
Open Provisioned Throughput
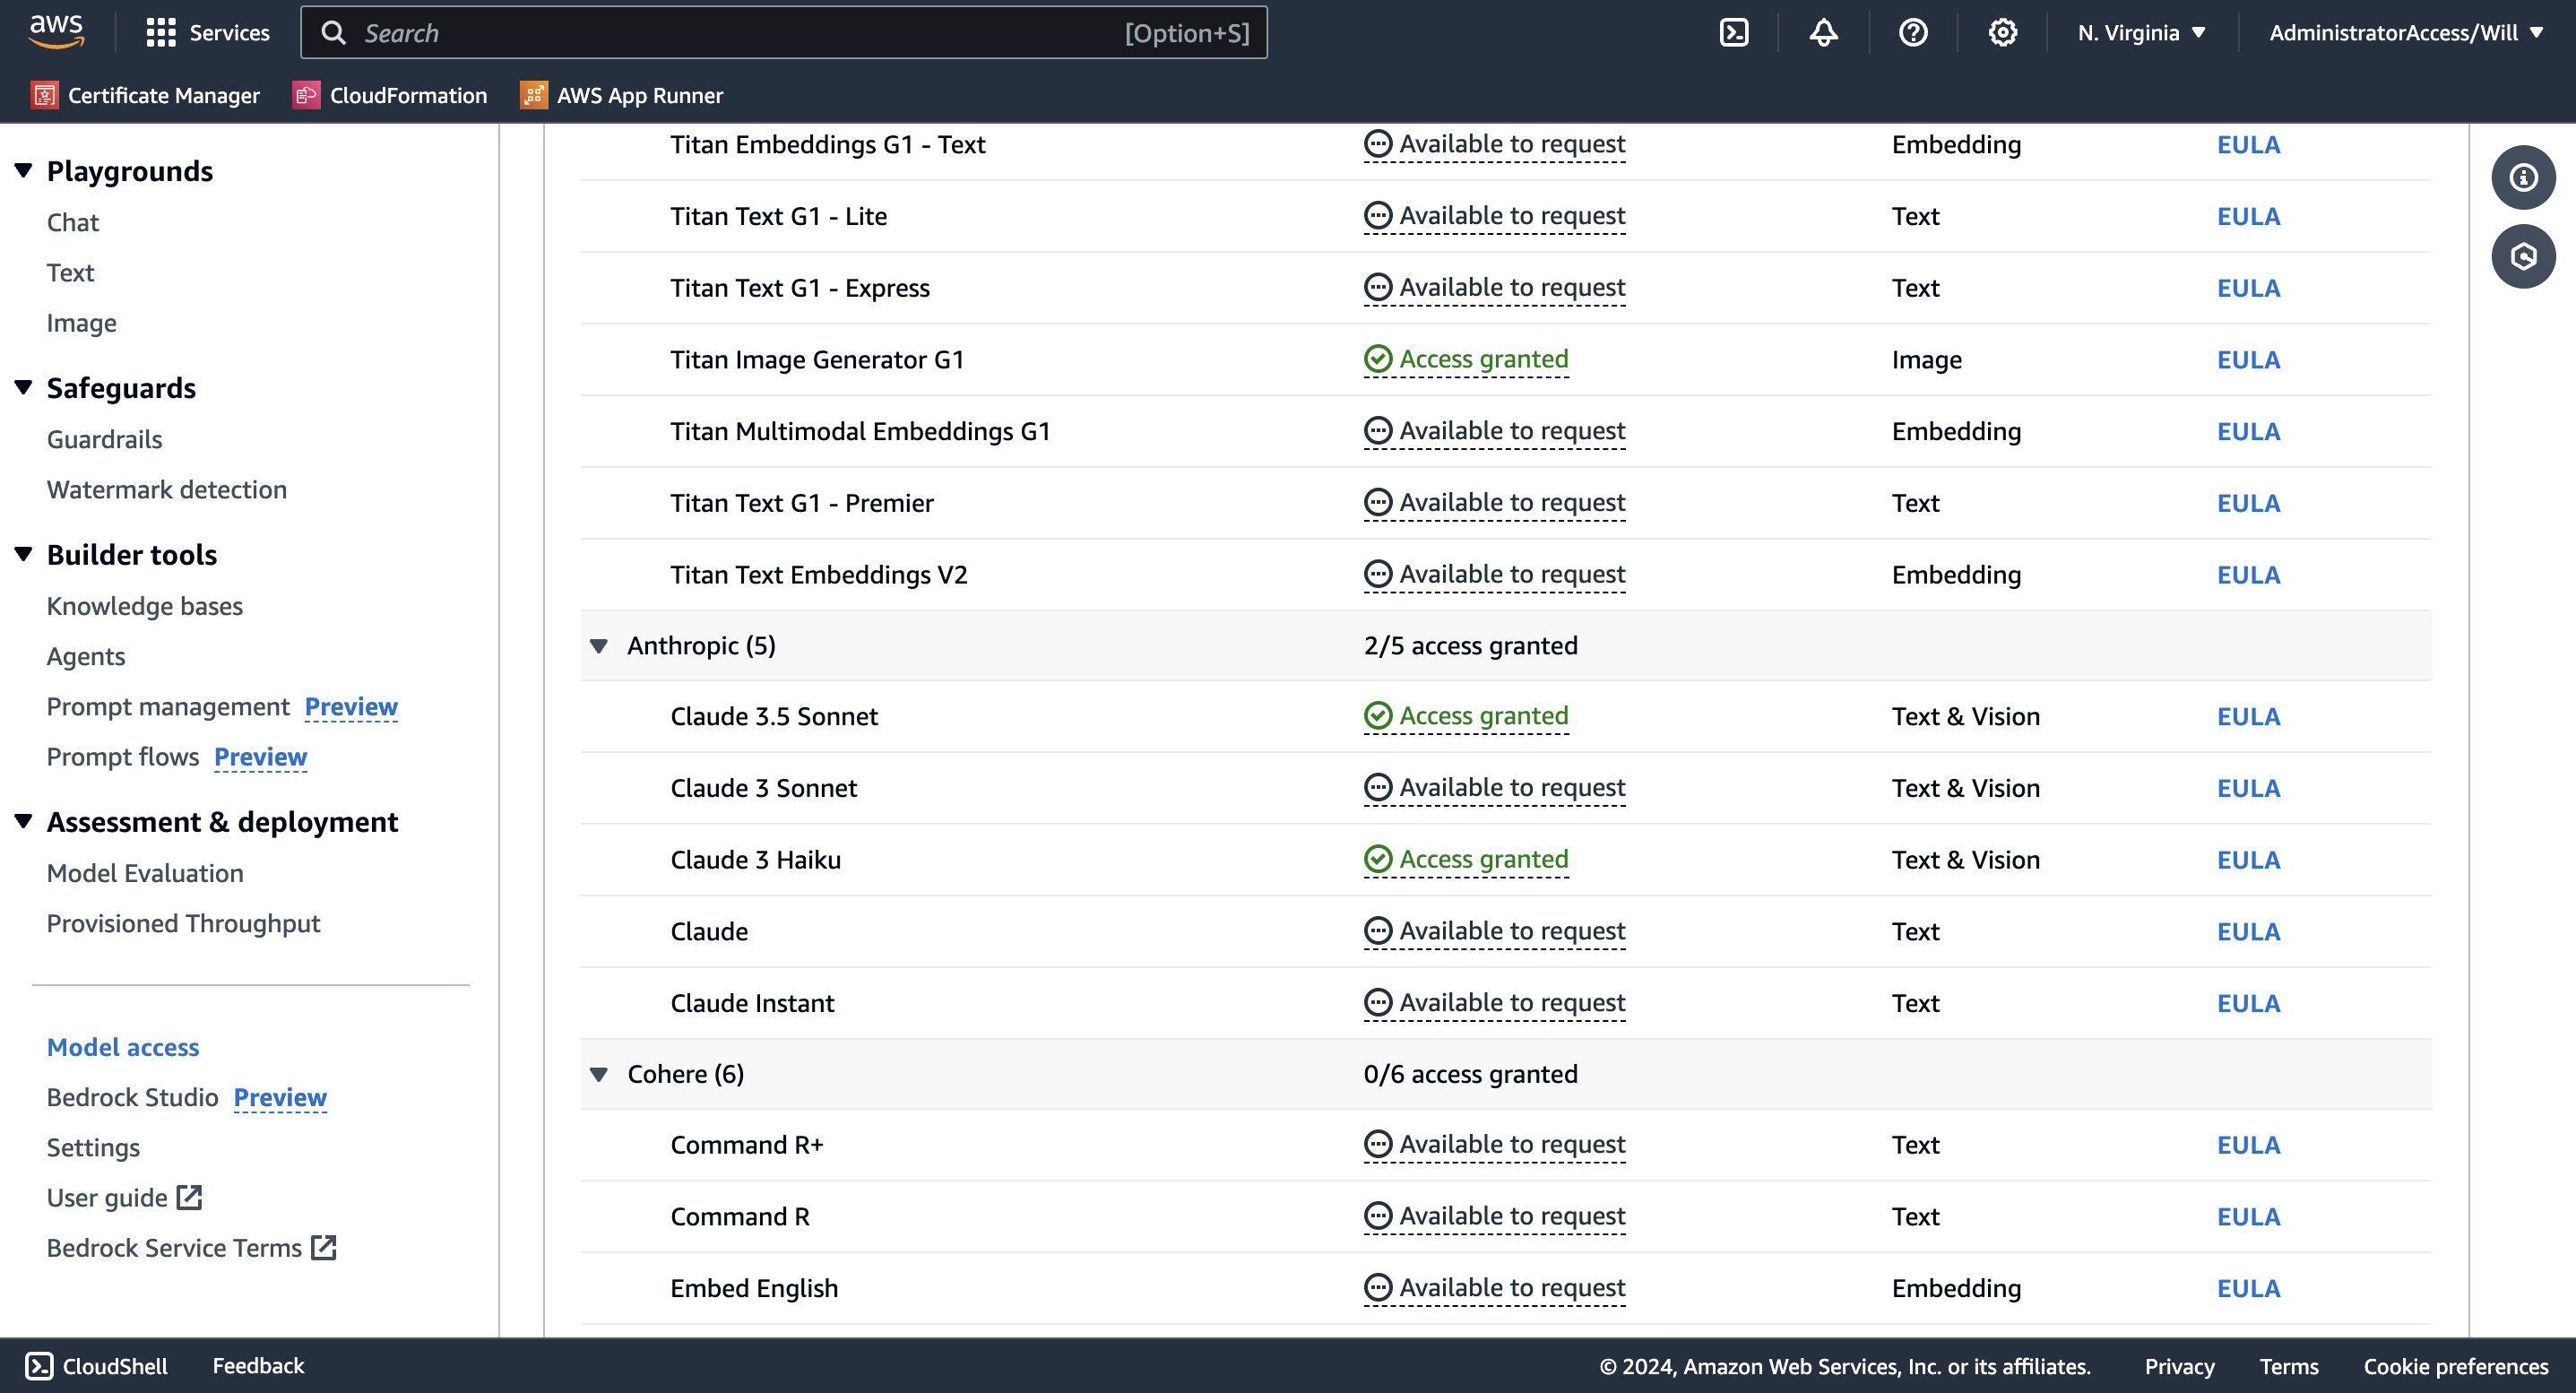[x=184, y=924]
